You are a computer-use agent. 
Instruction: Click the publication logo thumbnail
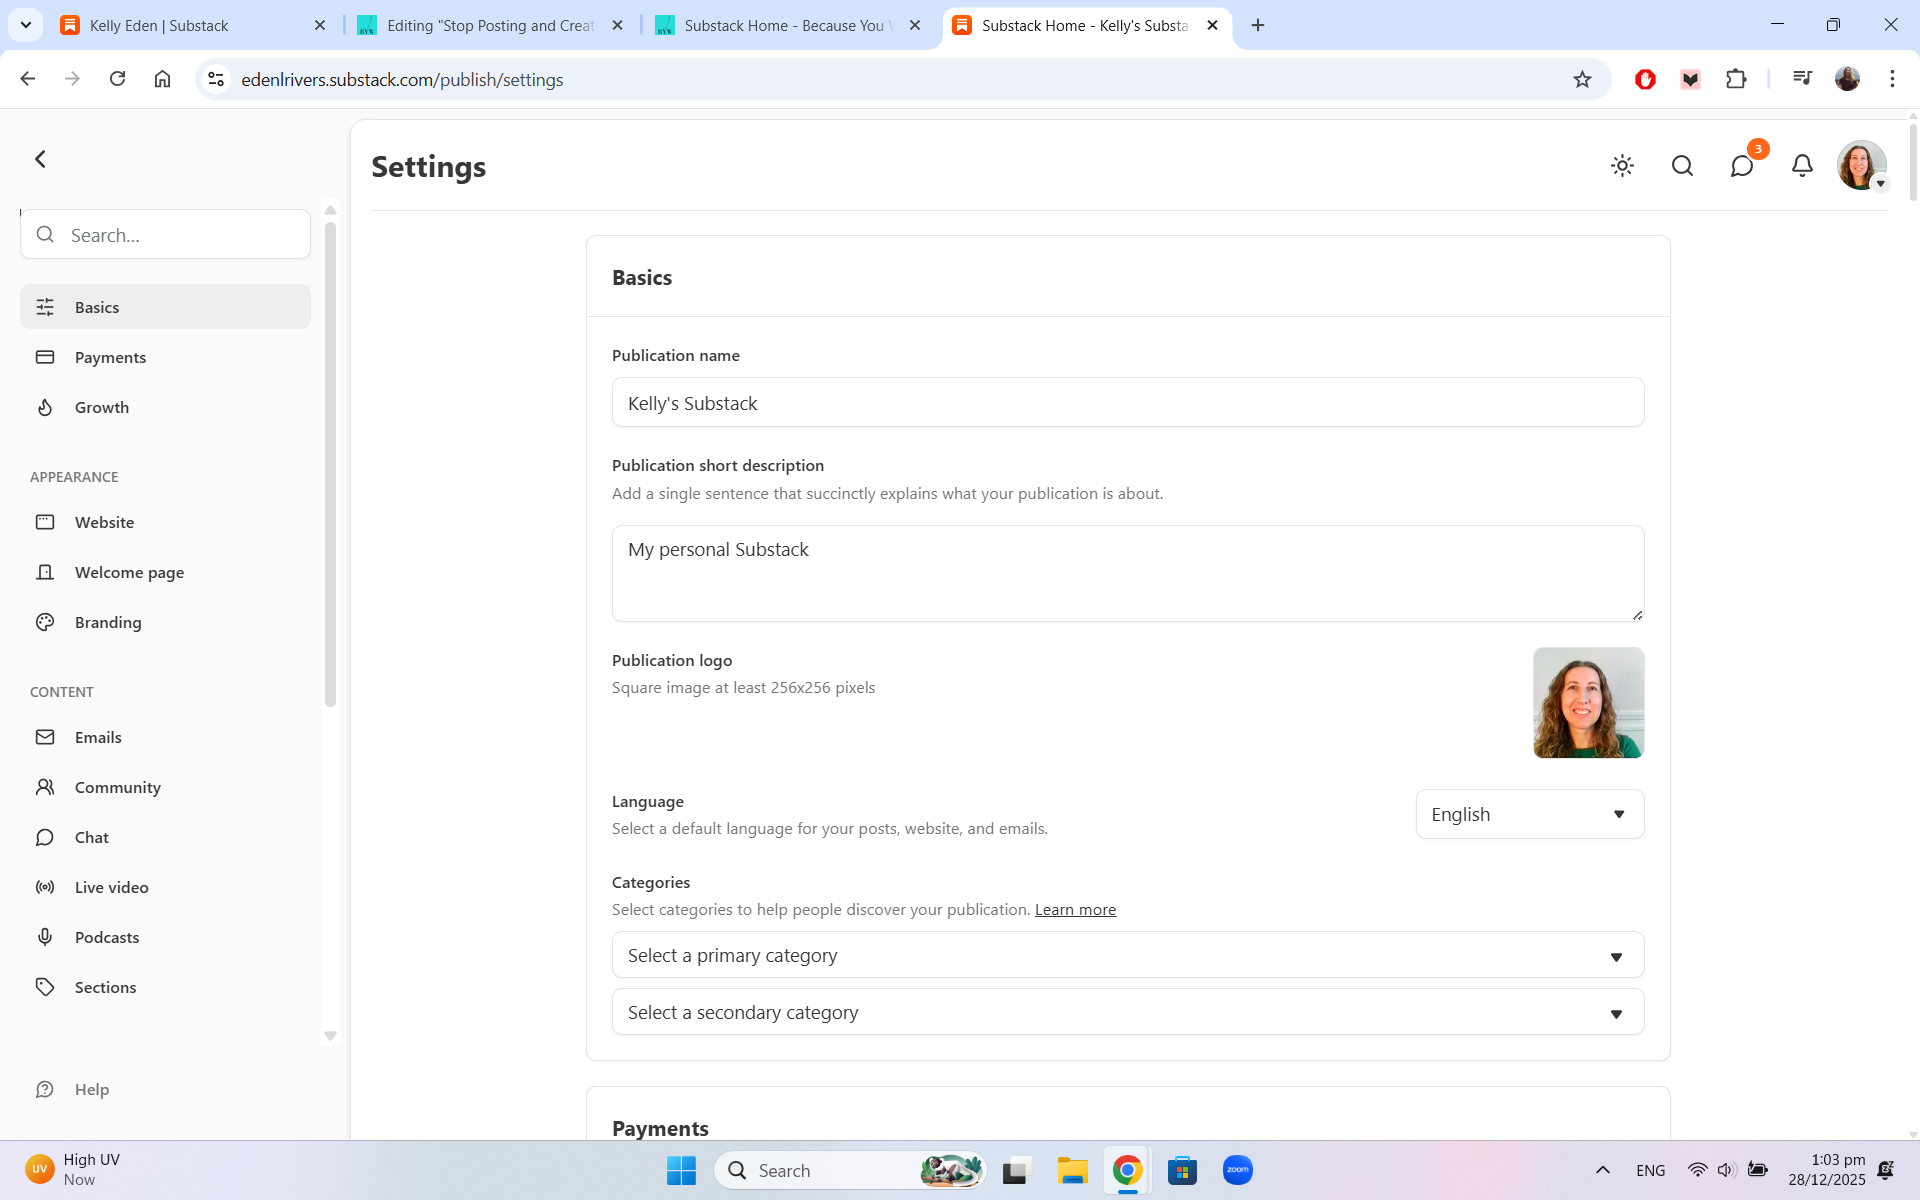coord(1588,702)
